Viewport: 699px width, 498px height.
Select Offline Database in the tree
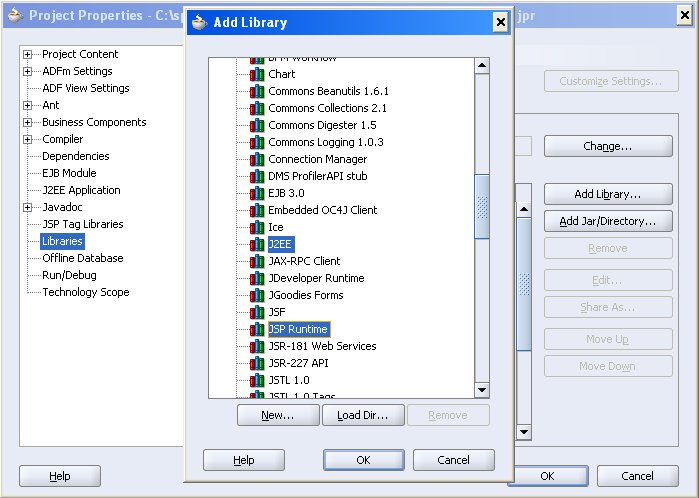click(83, 258)
